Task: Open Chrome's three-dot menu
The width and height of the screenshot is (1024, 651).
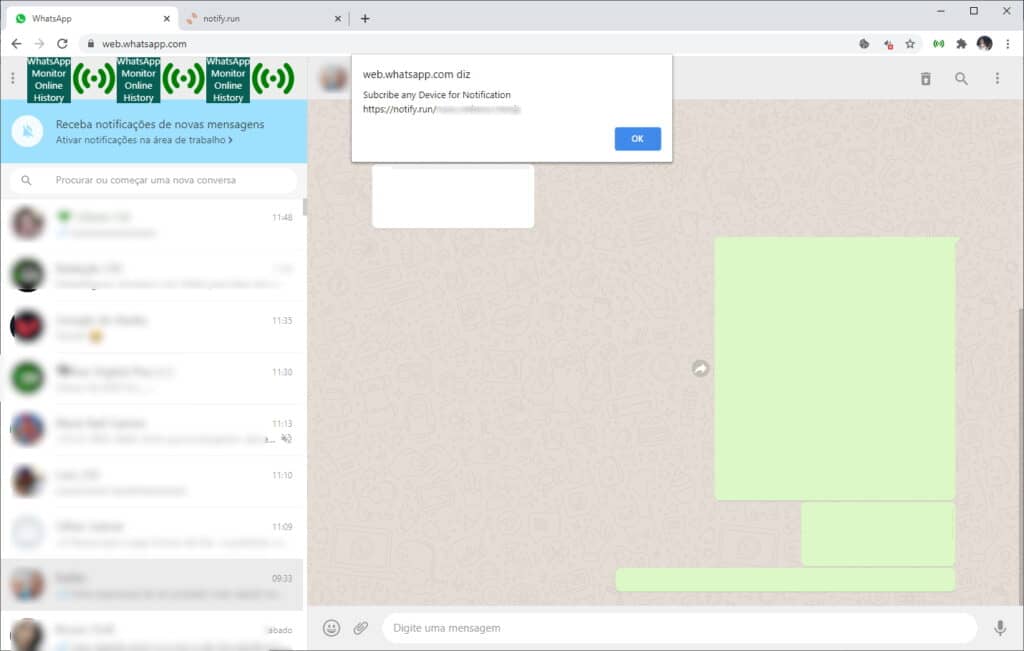Action: pos(1008,44)
